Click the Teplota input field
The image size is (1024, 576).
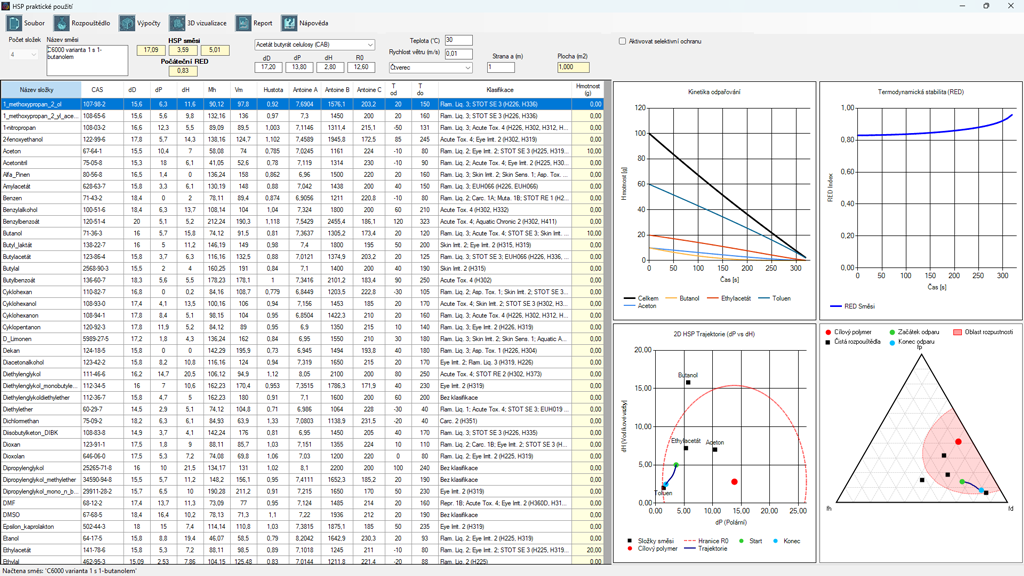click(x=458, y=40)
